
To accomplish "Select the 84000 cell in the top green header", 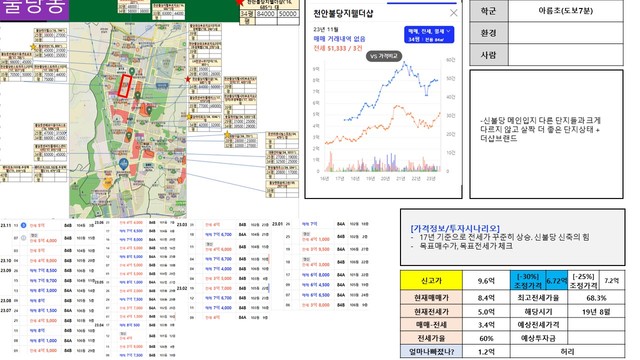I will (266, 13).
